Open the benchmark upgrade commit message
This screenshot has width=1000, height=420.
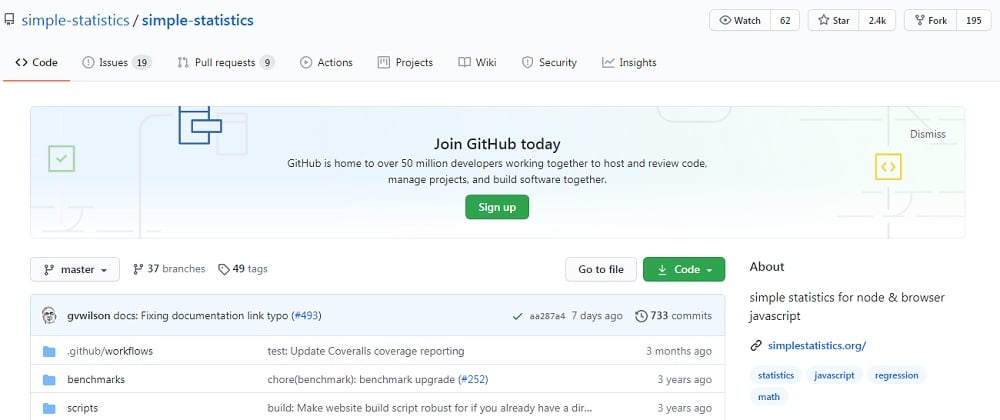click(x=361, y=379)
